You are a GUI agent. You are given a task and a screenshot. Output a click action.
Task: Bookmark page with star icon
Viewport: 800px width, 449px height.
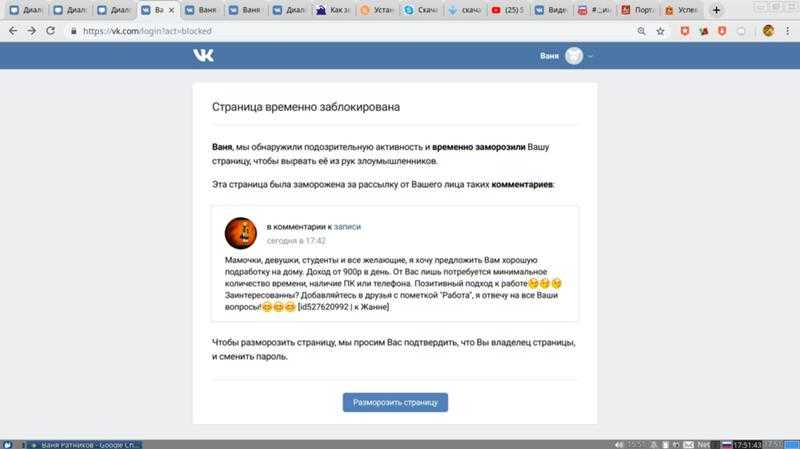pyautogui.click(x=660, y=31)
